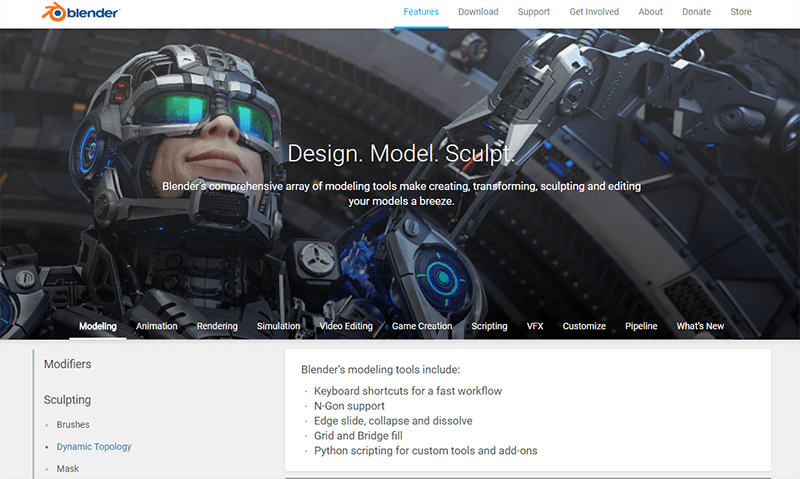800x479 pixels.
Task: Select the VFX tab
Action: (x=535, y=326)
